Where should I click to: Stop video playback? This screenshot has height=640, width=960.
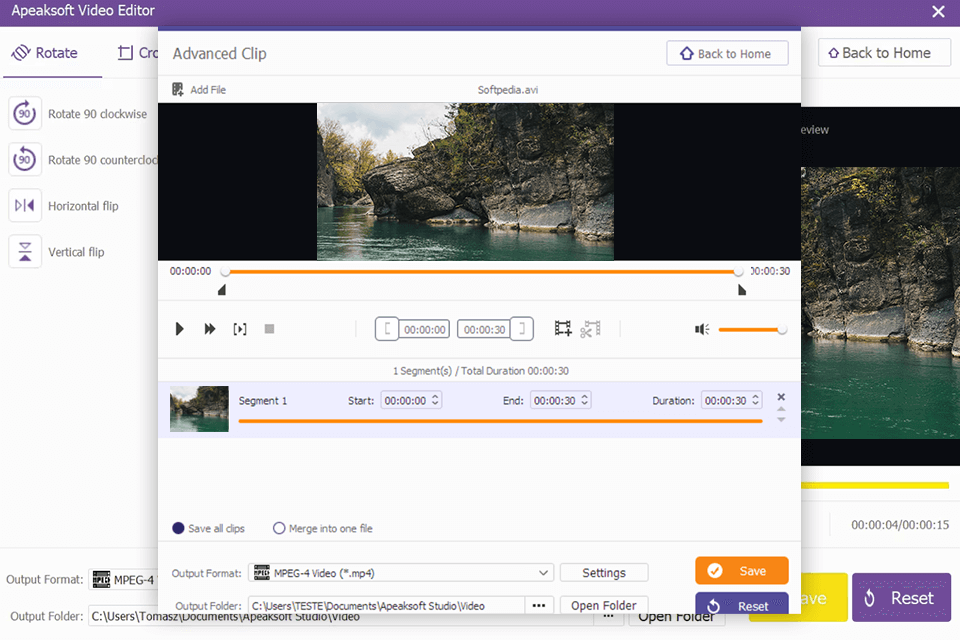(x=269, y=329)
